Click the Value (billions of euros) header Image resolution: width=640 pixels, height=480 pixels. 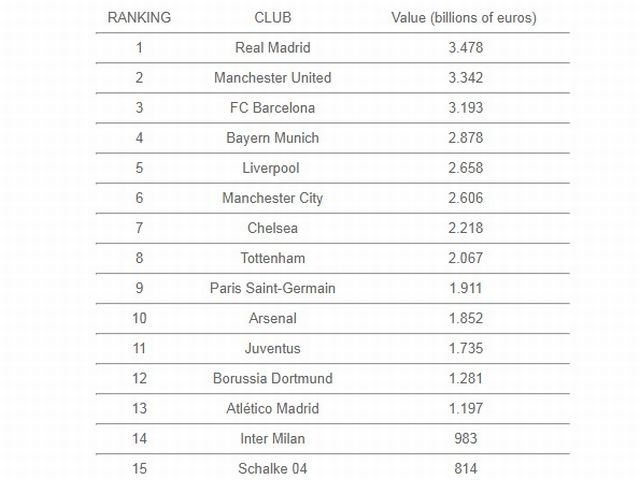pyautogui.click(x=464, y=18)
